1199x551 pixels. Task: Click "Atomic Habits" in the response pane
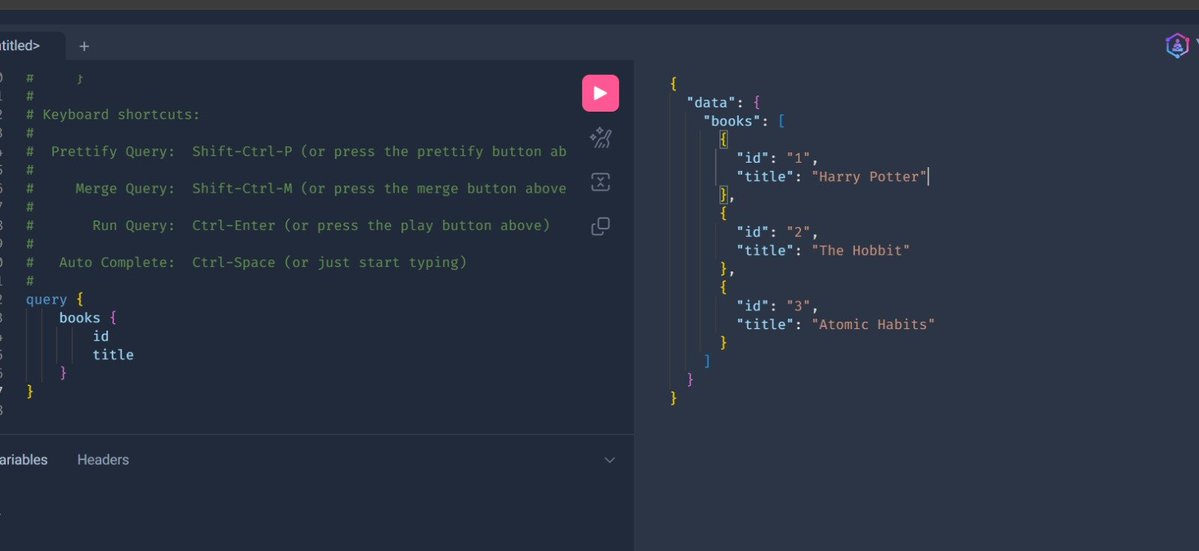click(873, 325)
